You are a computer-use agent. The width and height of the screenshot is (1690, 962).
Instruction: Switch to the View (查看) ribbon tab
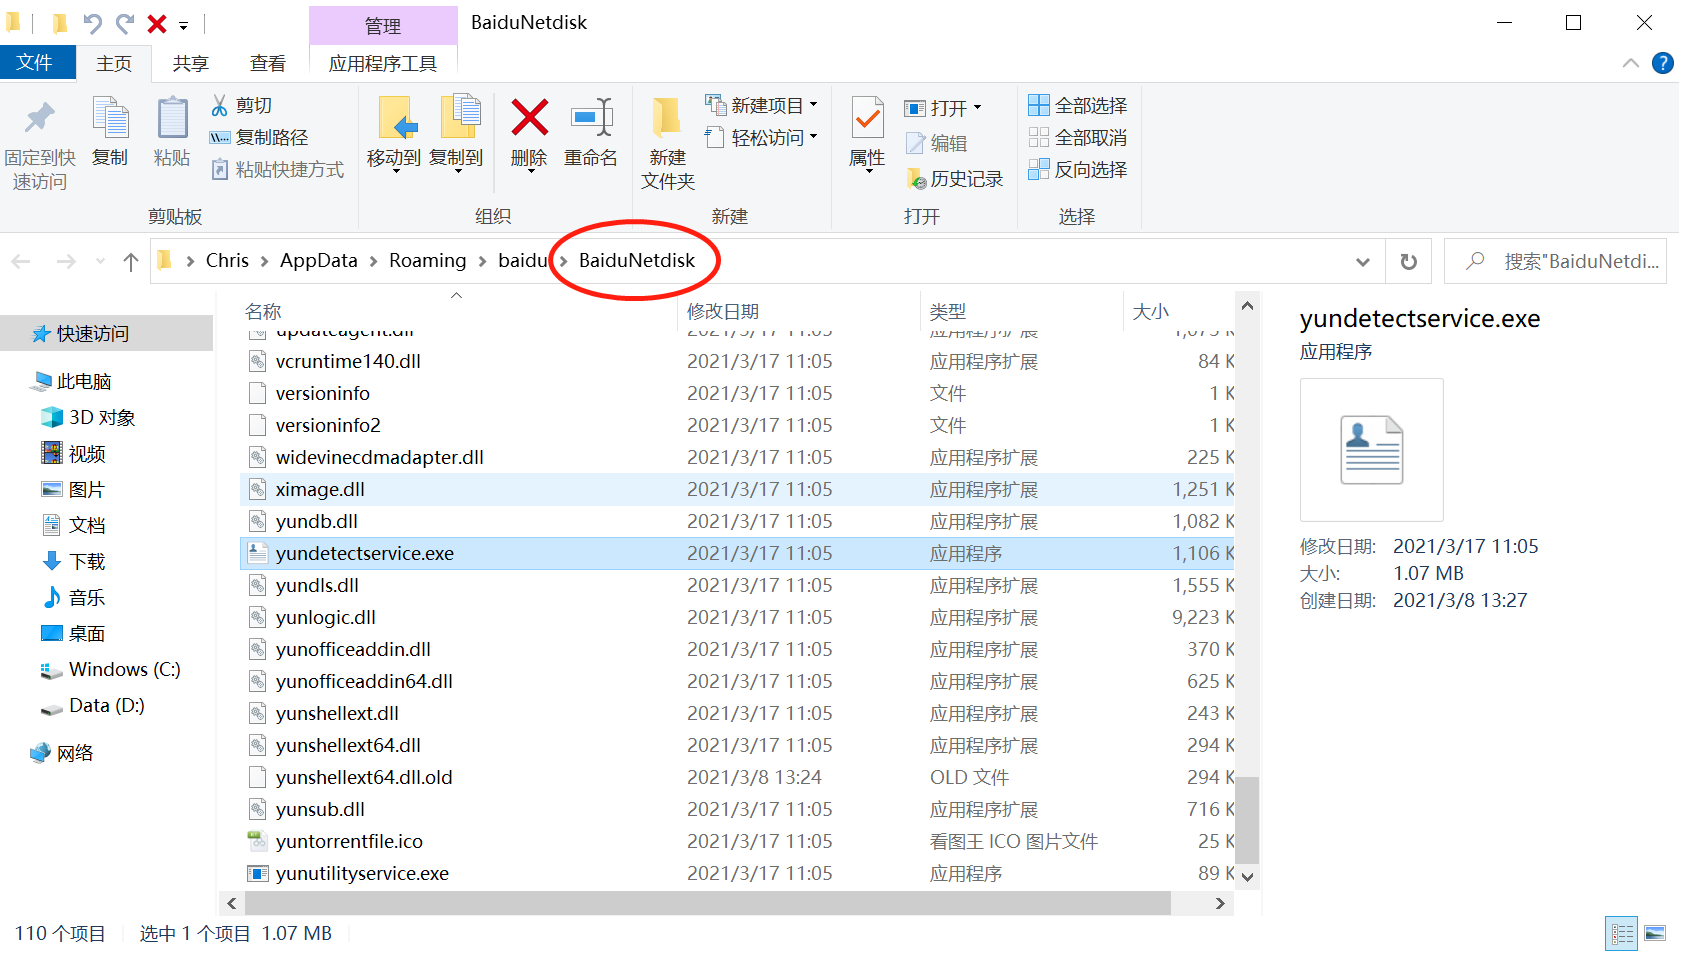(268, 64)
